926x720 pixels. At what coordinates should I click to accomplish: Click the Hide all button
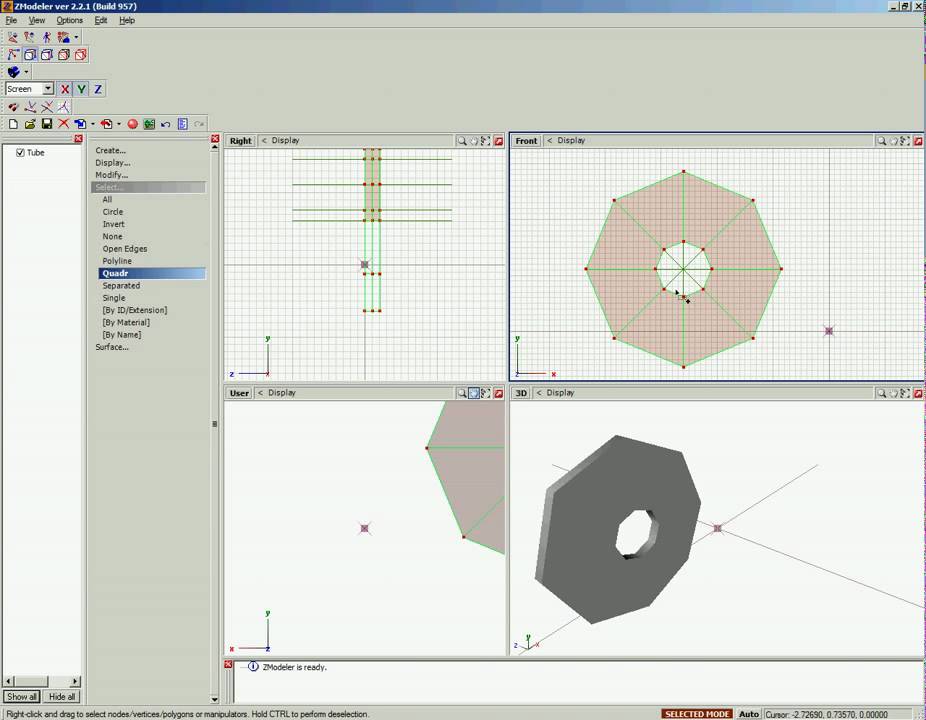62,697
